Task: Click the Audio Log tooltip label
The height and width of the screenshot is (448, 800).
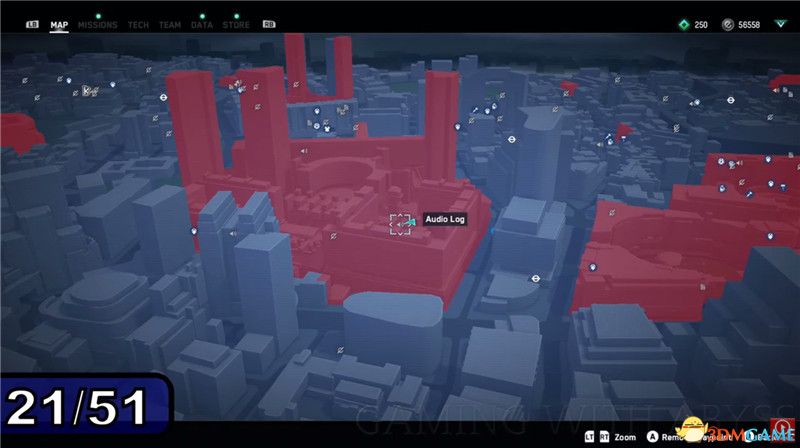Action: pos(445,219)
